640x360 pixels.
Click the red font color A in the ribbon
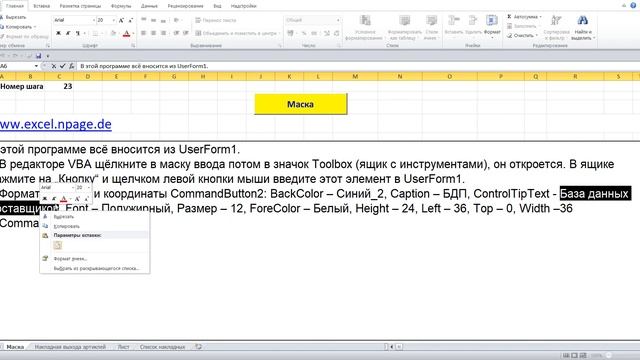click(127, 33)
